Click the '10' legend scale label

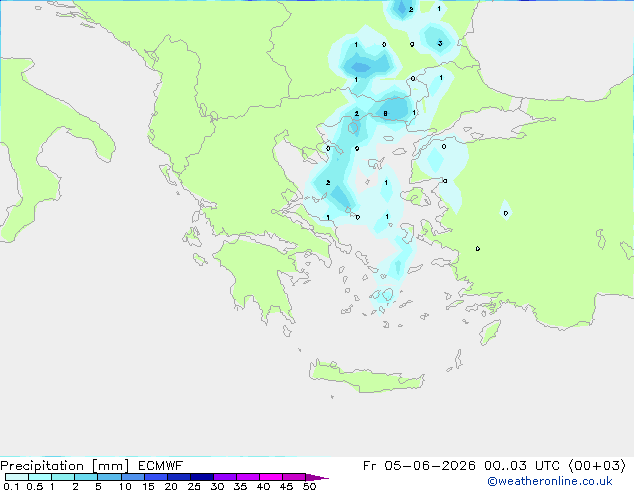(125, 486)
